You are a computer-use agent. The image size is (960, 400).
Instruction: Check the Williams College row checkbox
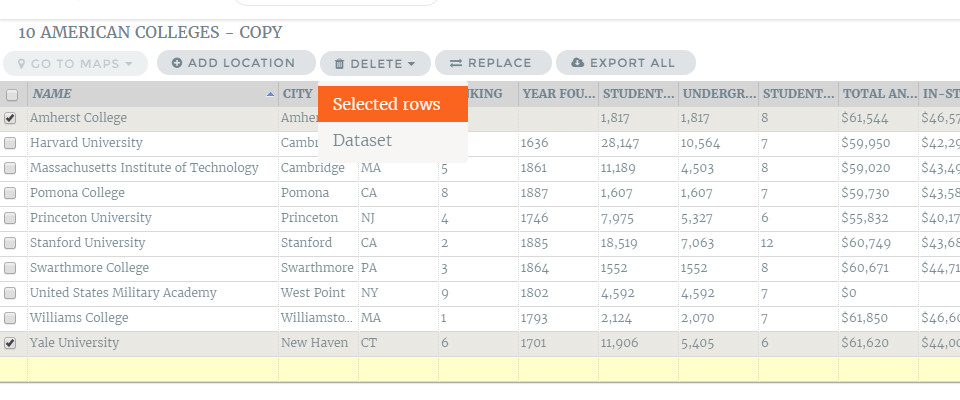click(x=10, y=318)
